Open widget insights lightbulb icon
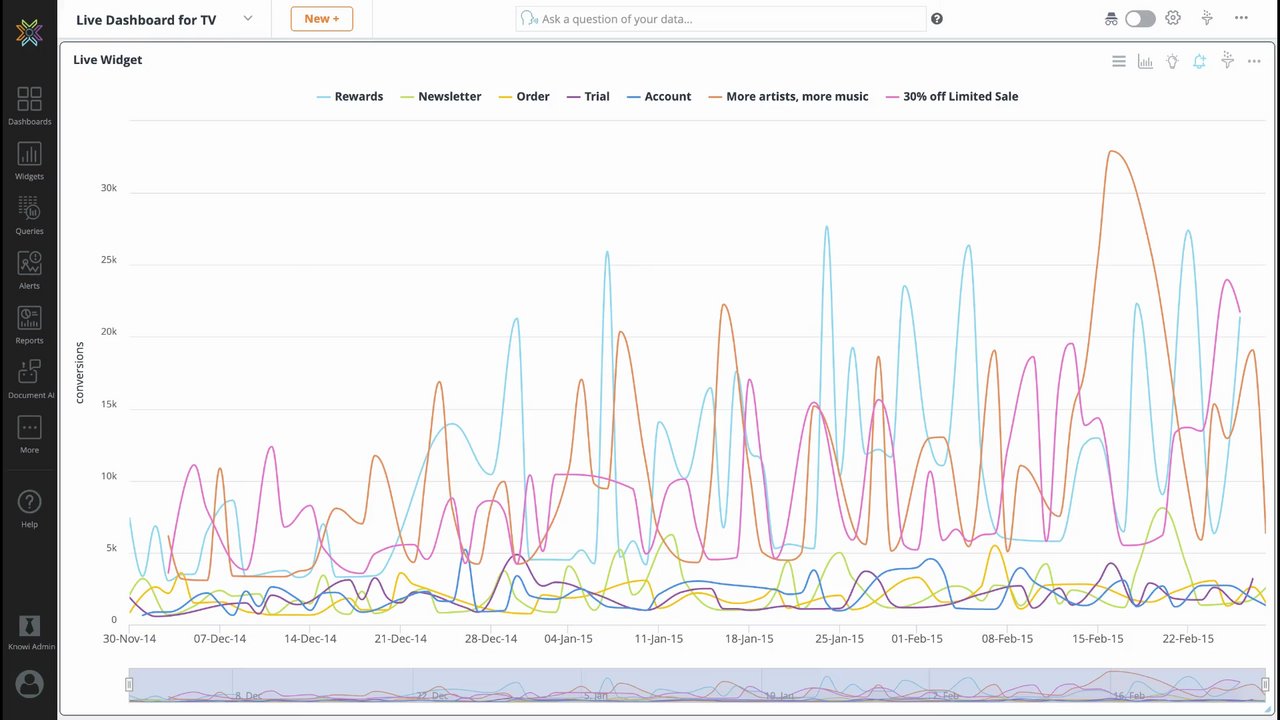Screen dimensions: 1280x720 [1172, 61]
